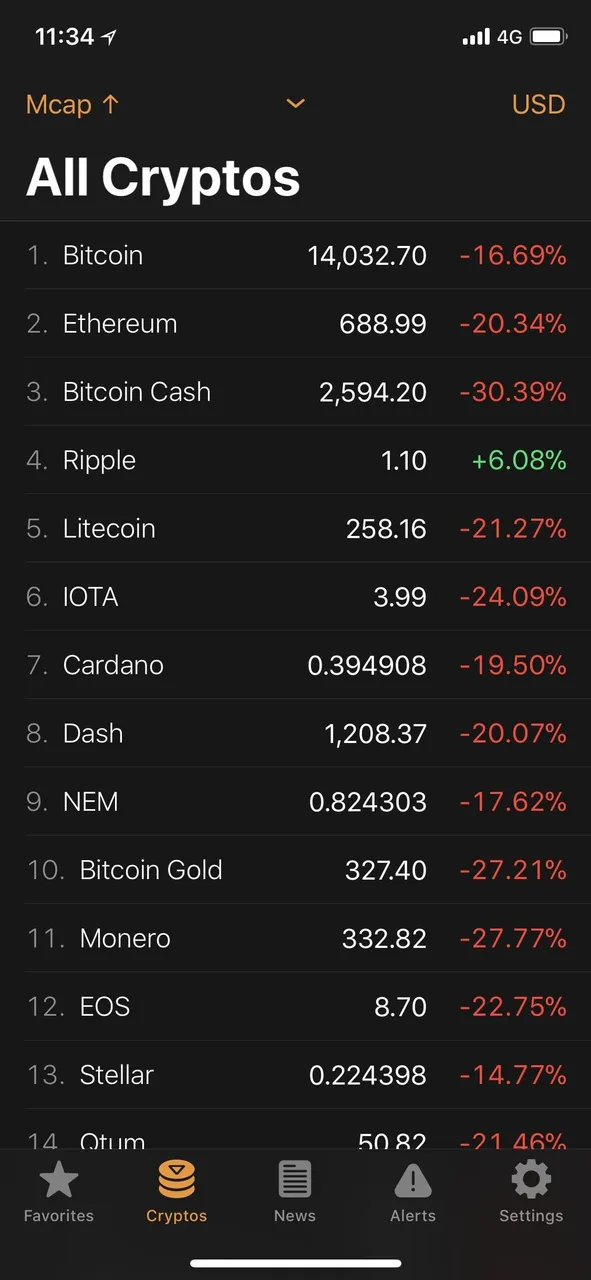Open the Monero listing
Screen dimensions: 591x1280
[x=296, y=938]
